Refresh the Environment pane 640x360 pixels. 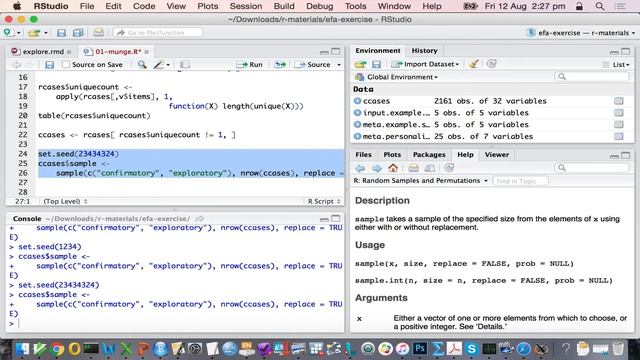pos(491,64)
